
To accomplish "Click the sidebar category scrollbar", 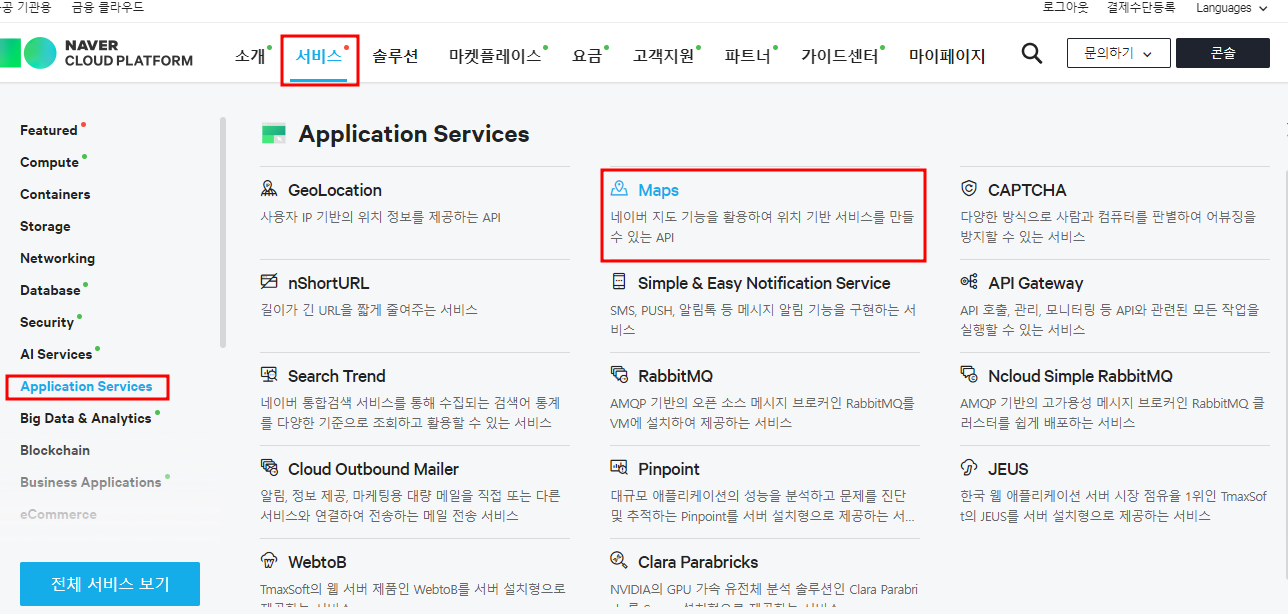I will tap(223, 233).
